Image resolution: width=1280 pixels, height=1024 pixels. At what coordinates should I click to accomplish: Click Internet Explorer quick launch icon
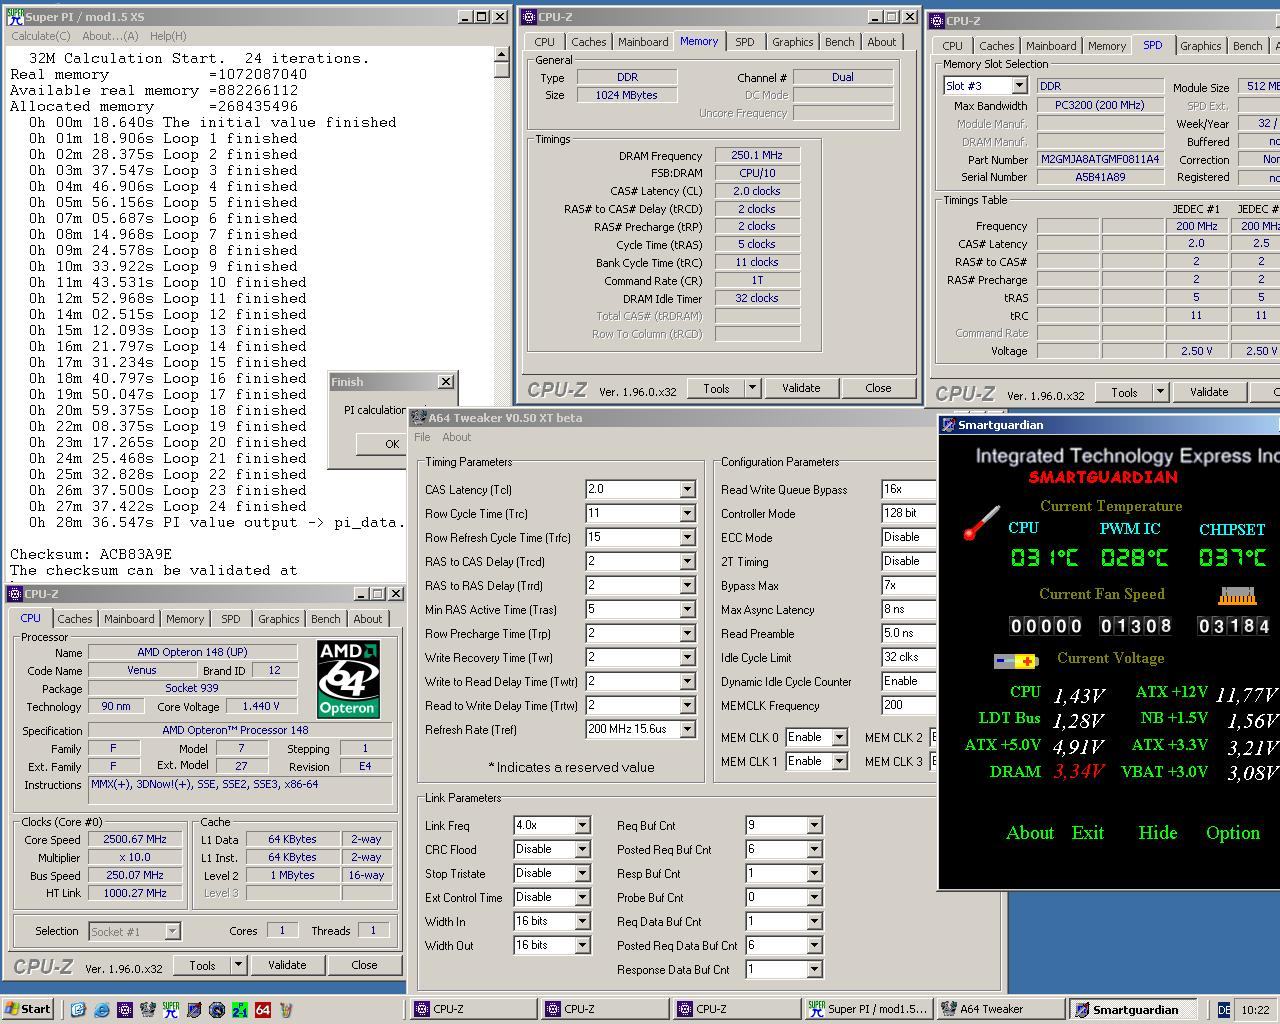point(101,1010)
